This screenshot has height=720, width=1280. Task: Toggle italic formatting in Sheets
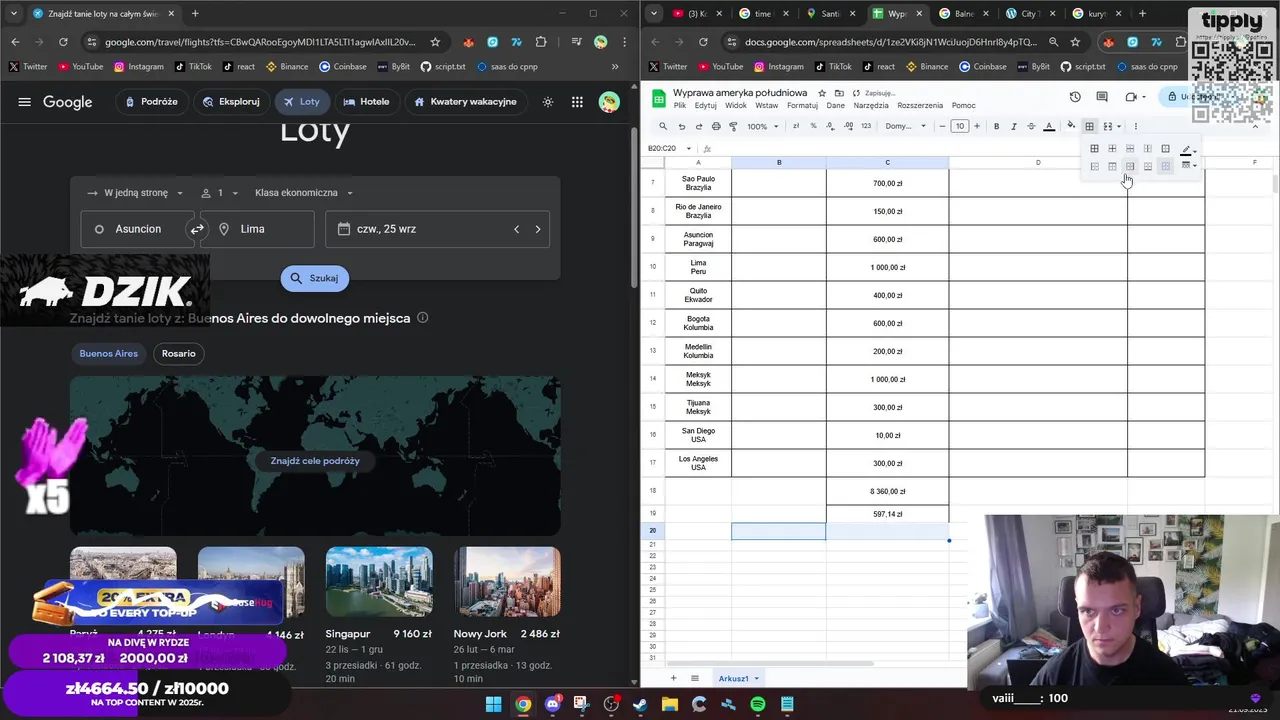1014,126
